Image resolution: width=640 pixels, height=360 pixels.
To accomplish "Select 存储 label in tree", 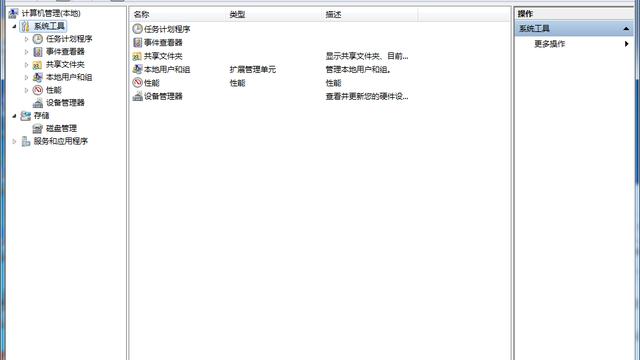I will (41, 116).
